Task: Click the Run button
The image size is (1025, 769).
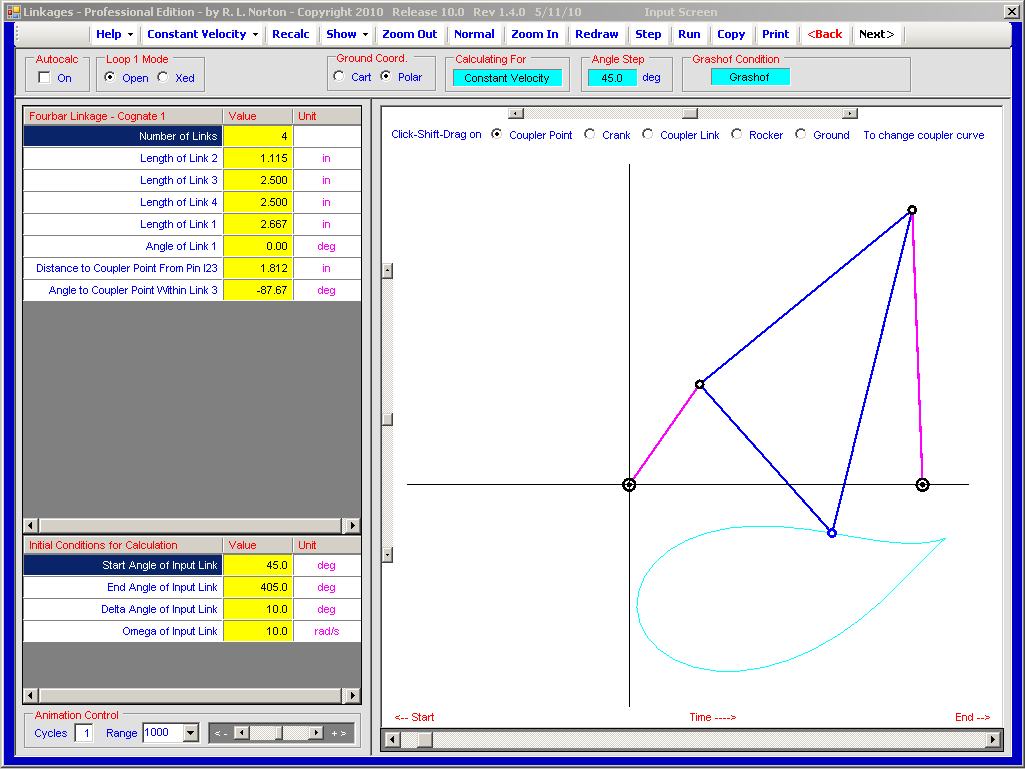Action: point(689,34)
